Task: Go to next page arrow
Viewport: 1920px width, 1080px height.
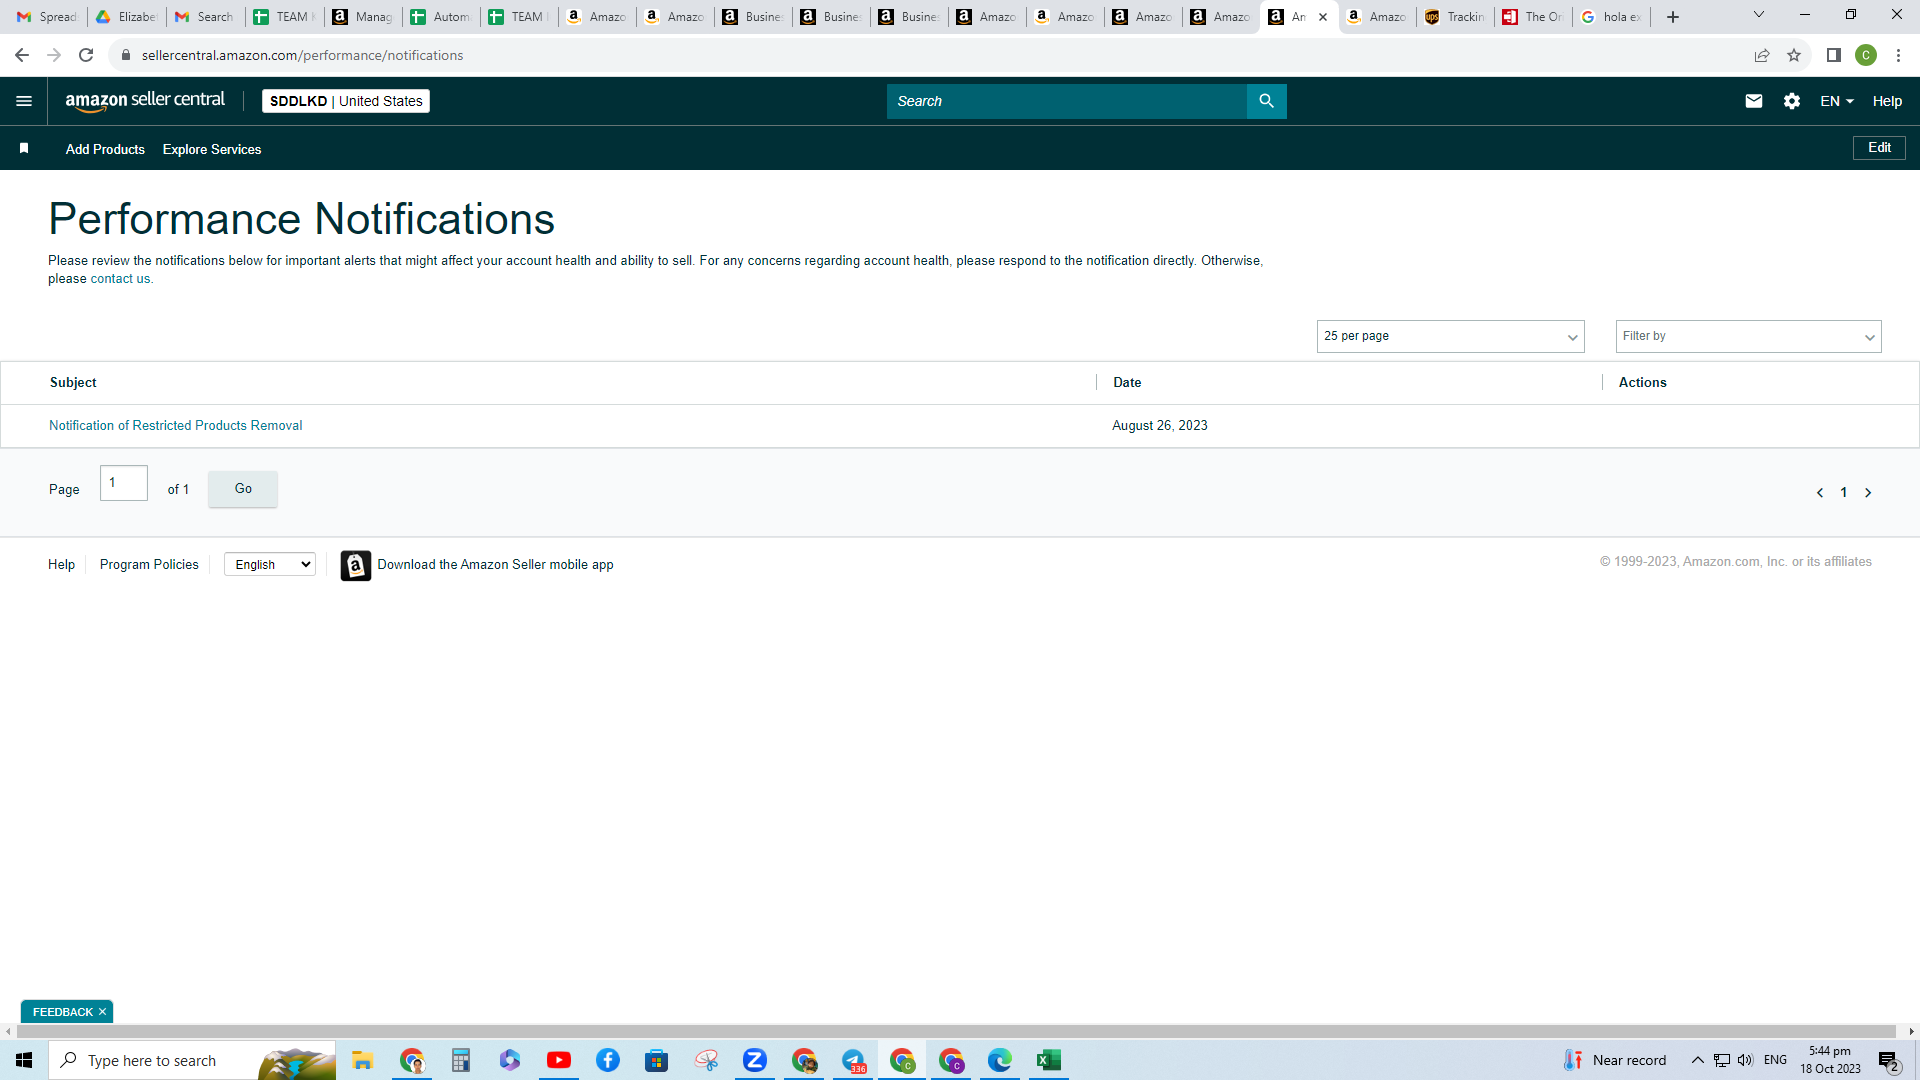Action: [1867, 492]
